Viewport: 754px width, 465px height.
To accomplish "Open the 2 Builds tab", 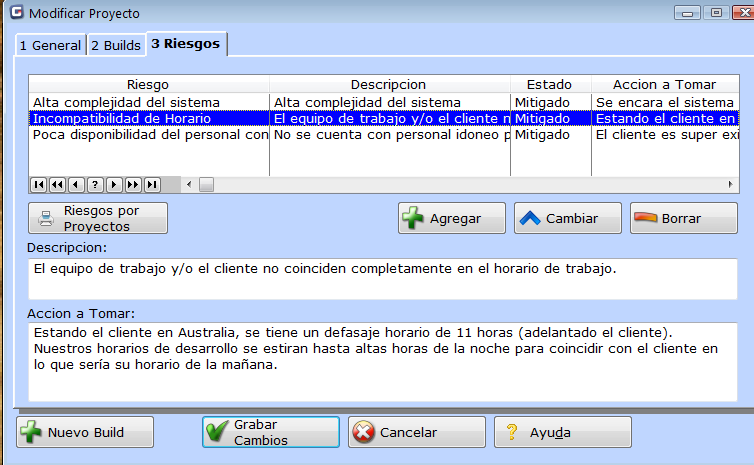I will (x=116, y=45).
